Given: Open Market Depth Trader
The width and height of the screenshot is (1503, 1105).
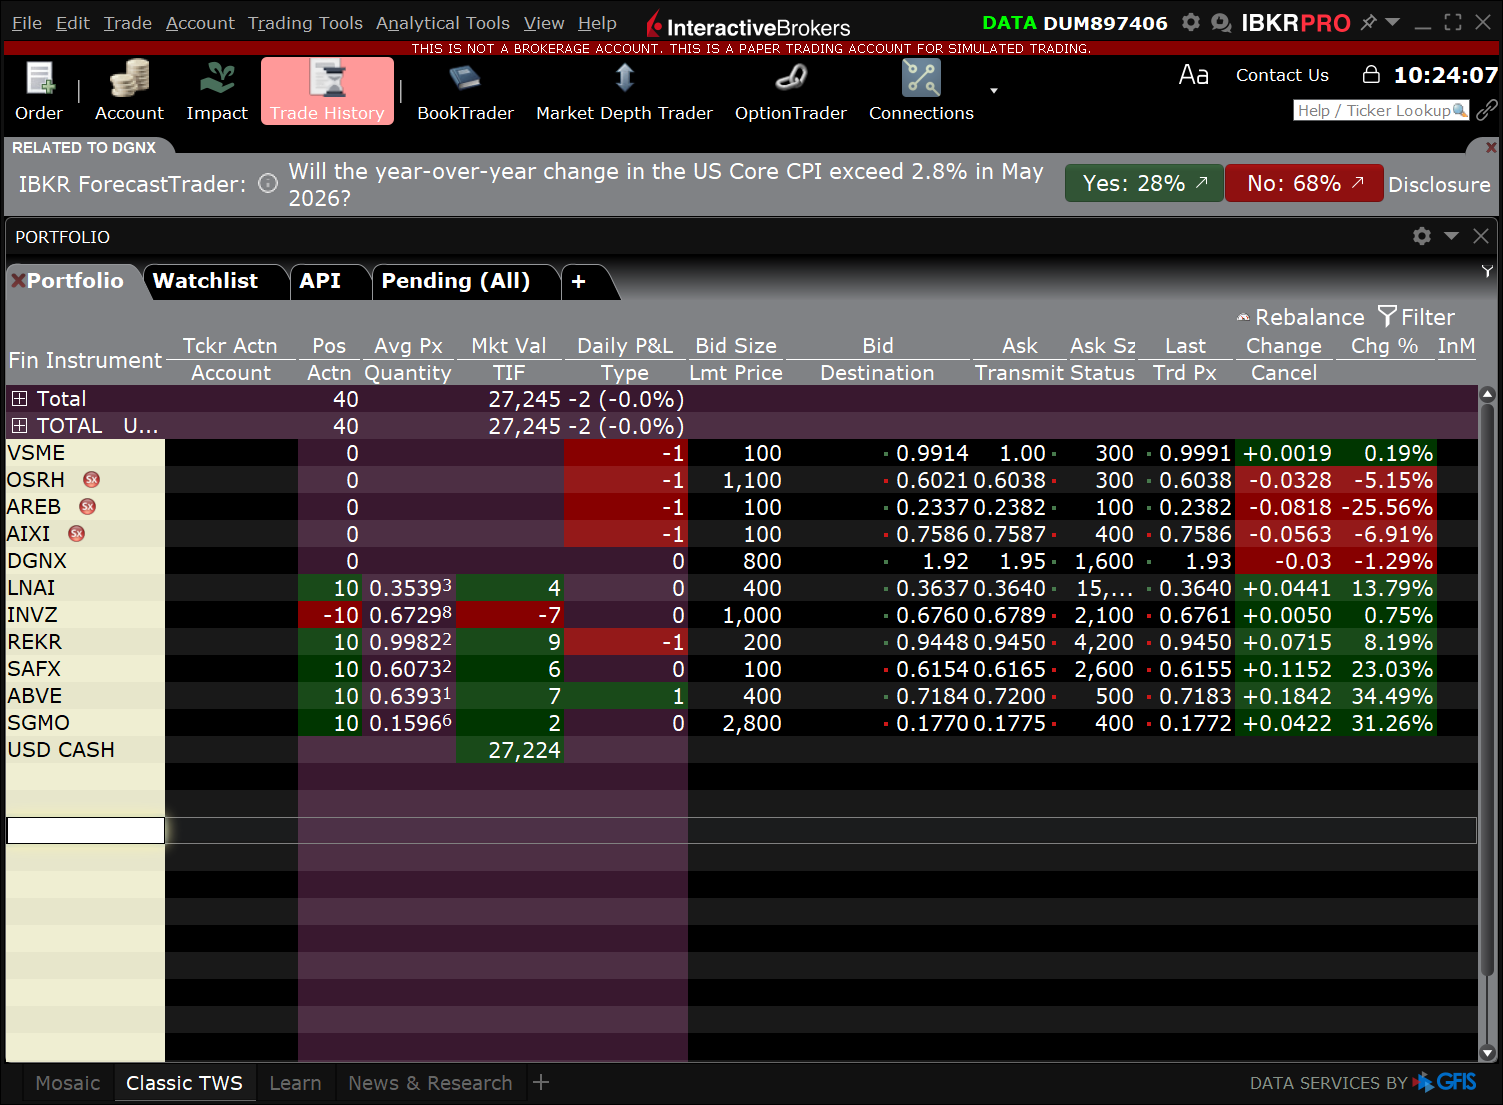Looking at the screenshot, I should point(624,91).
